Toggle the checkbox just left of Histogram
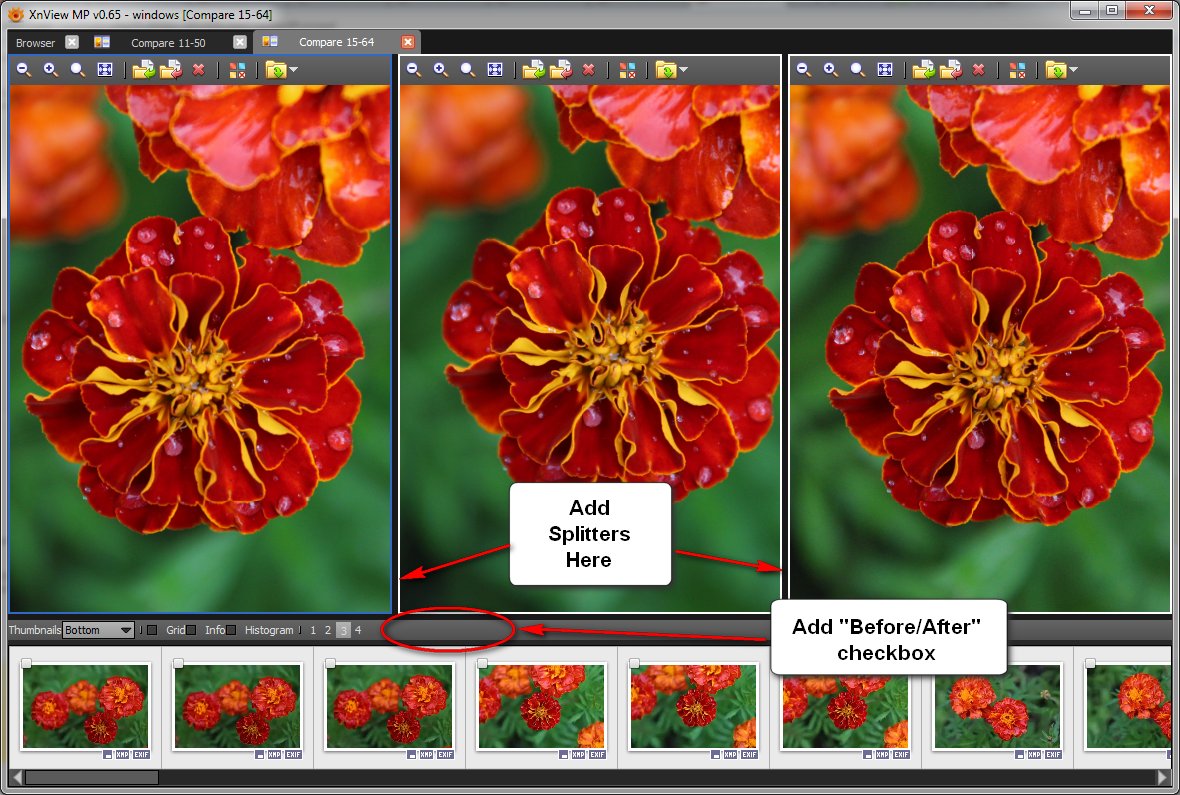Image resolution: width=1180 pixels, height=795 pixels. 231,630
